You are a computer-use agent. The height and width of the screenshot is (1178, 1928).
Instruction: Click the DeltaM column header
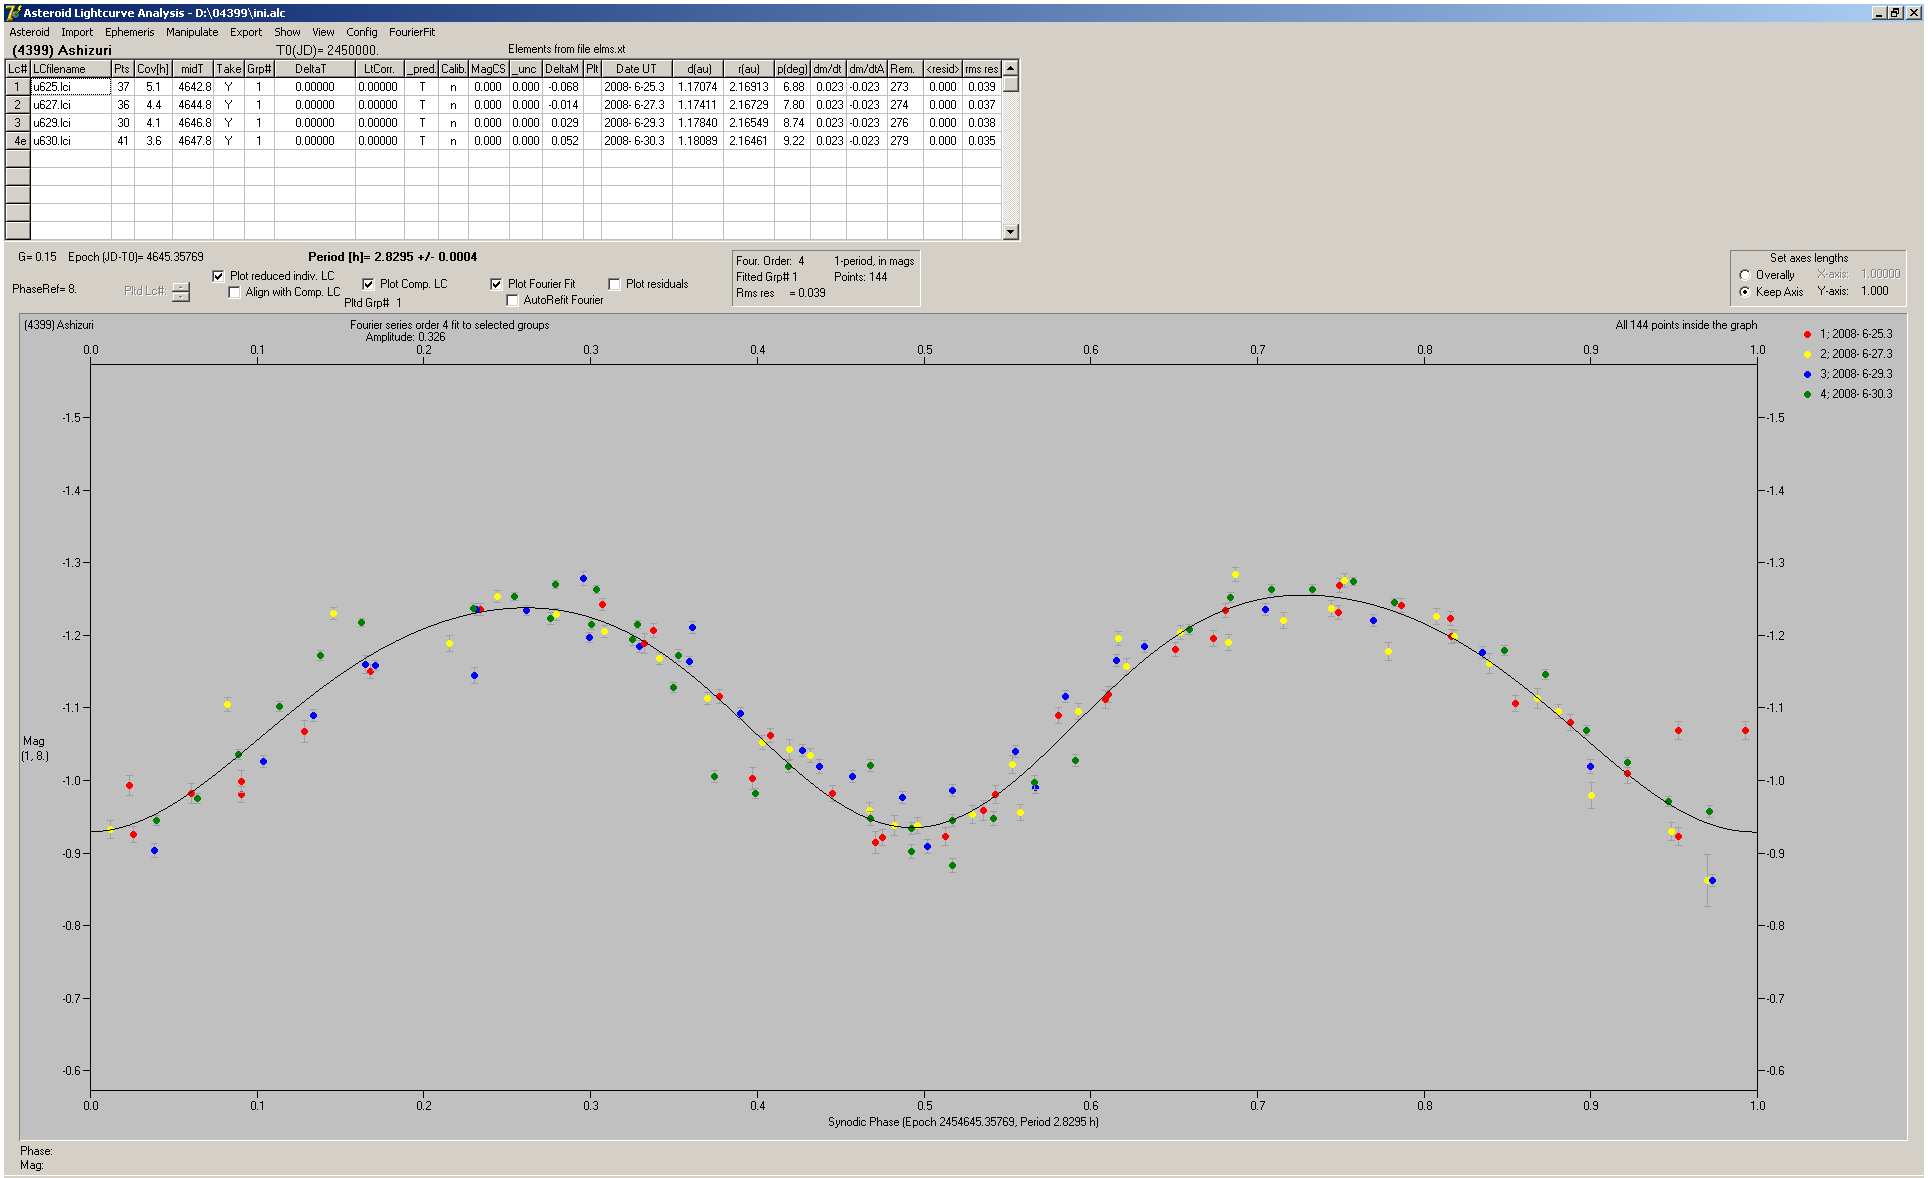pyautogui.click(x=562, y=69)
